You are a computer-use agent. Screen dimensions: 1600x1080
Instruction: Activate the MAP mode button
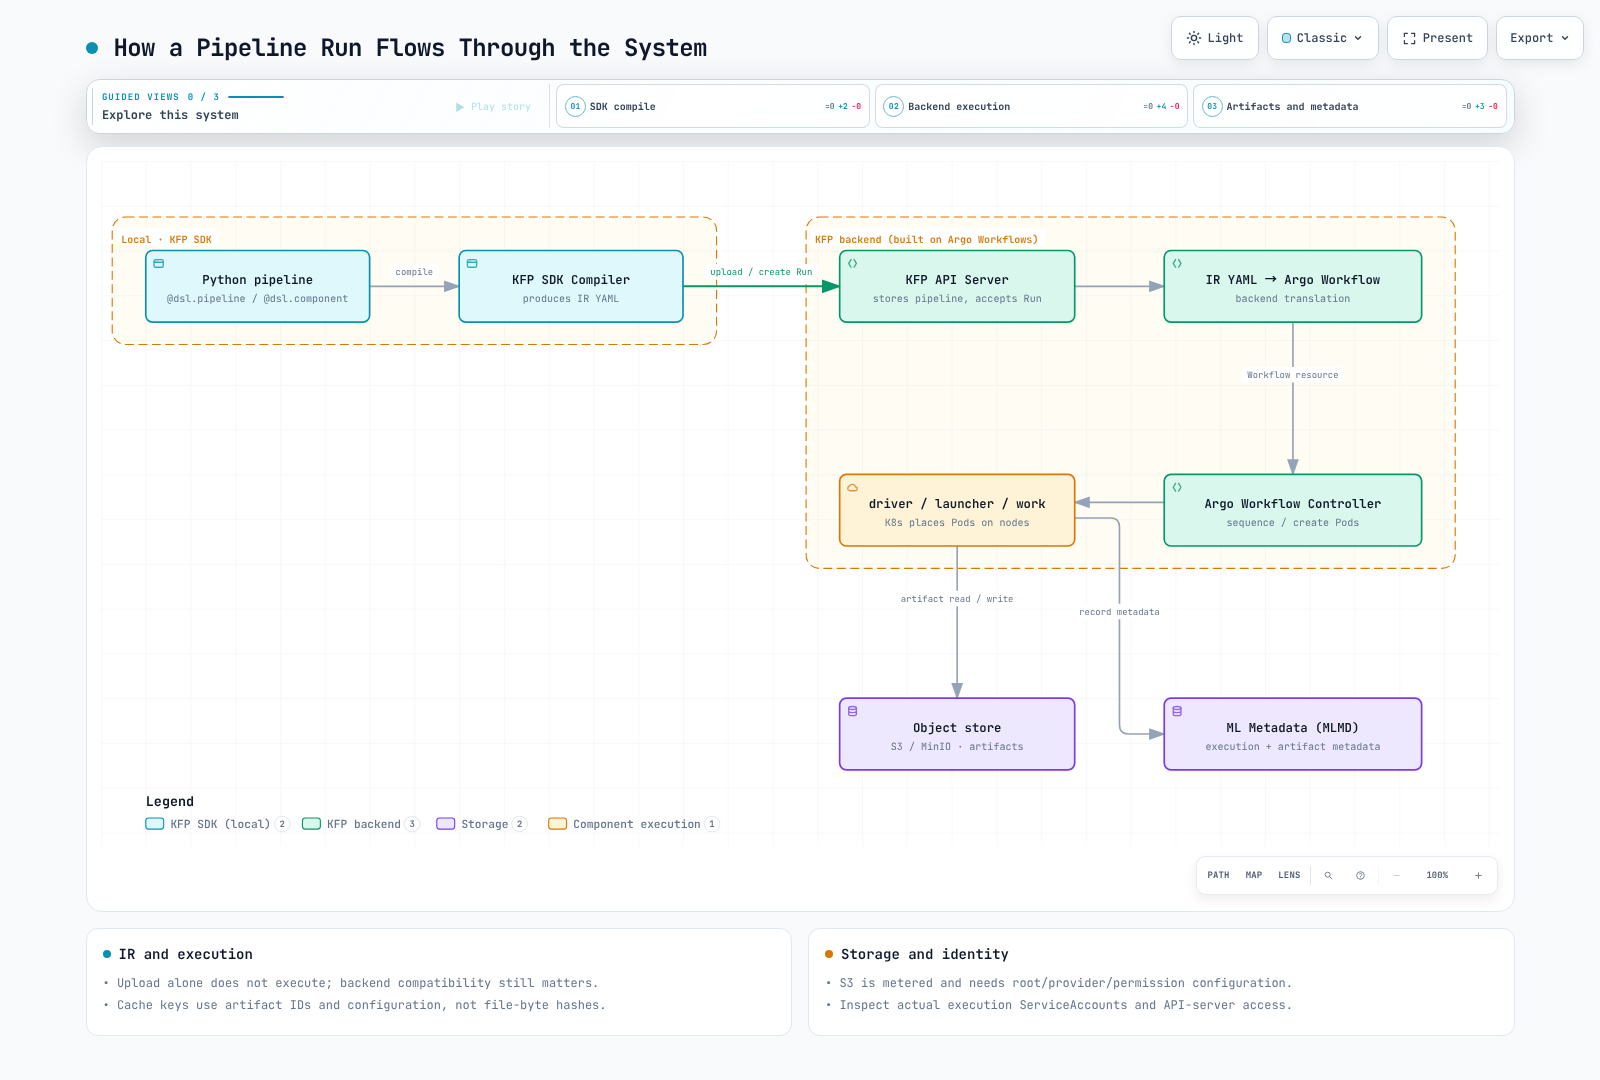tap(1254, 875)
